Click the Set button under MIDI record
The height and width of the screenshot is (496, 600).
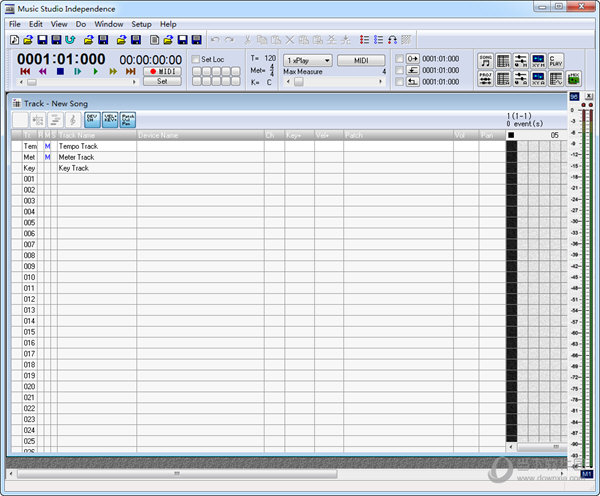pyautogui.click(x=163, y=81)
